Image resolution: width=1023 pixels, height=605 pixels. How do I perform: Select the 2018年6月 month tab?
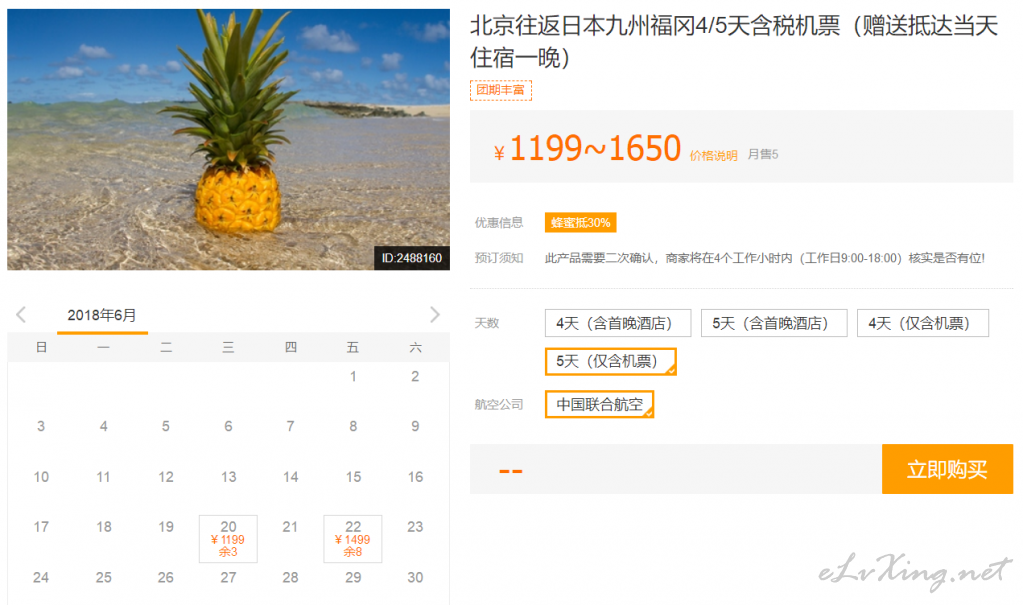point(102,315)
